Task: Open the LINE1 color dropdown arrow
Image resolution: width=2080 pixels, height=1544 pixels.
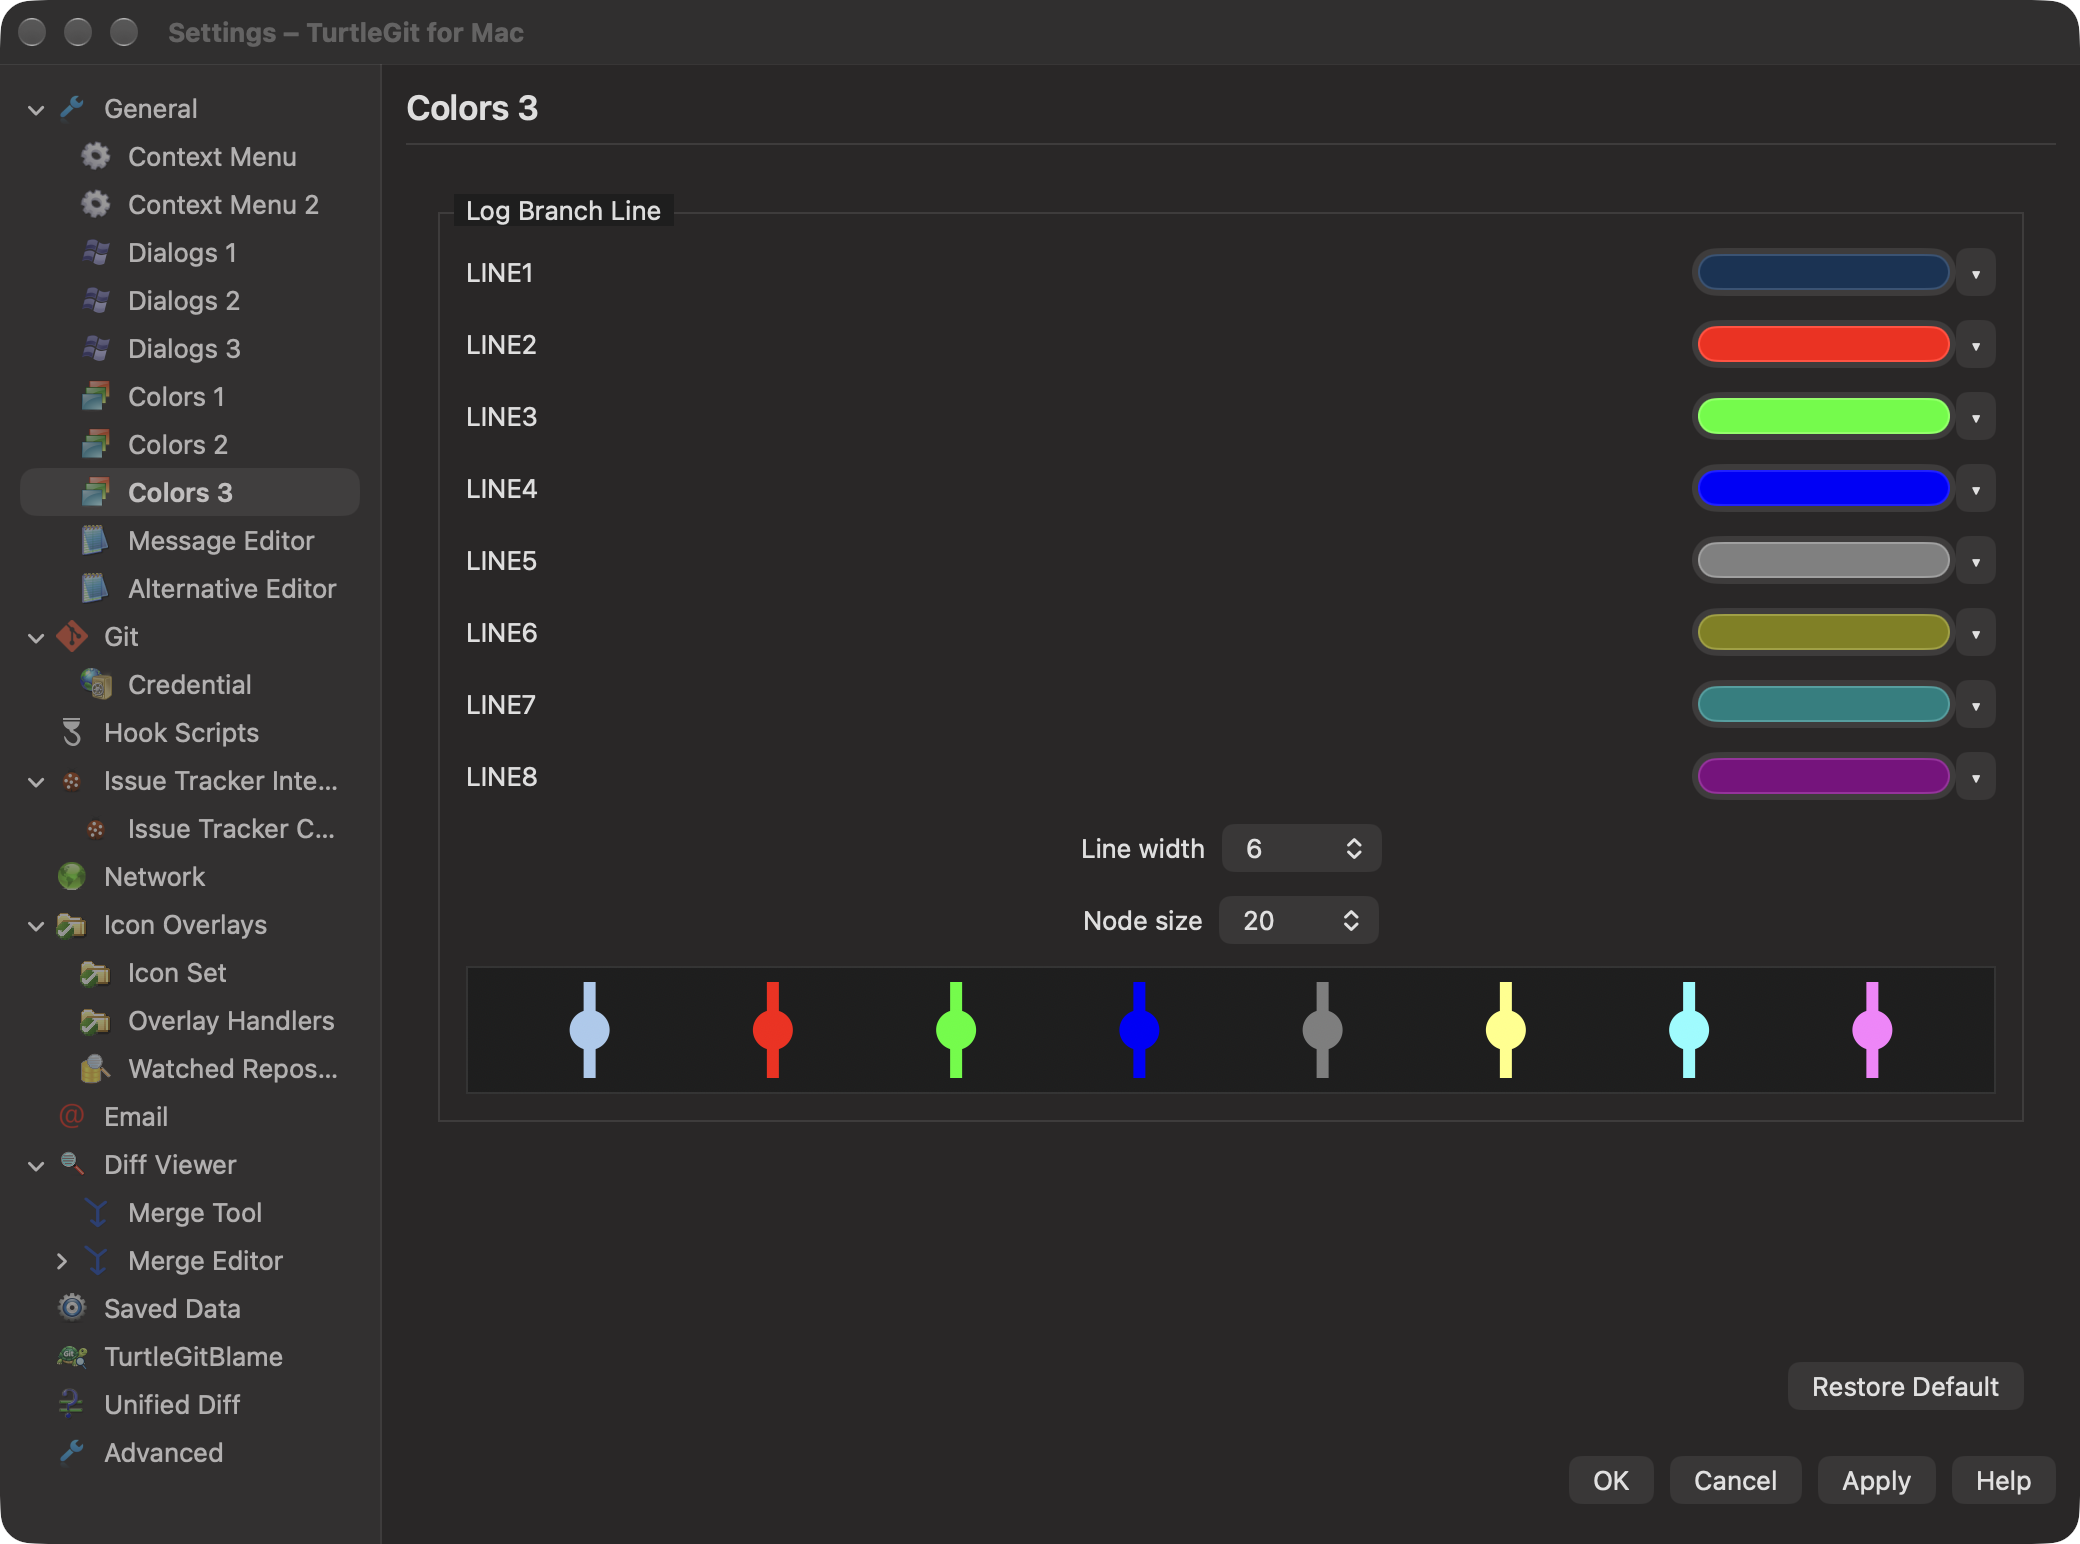Action: 1976,273
